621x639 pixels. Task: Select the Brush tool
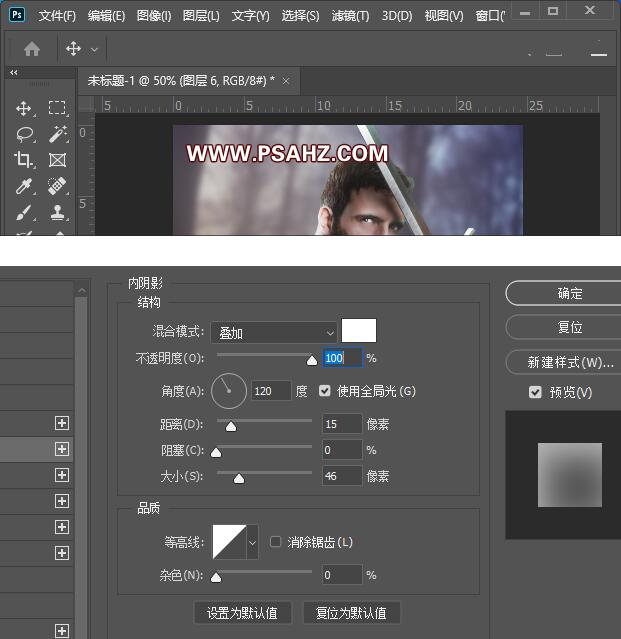point(24,213)
